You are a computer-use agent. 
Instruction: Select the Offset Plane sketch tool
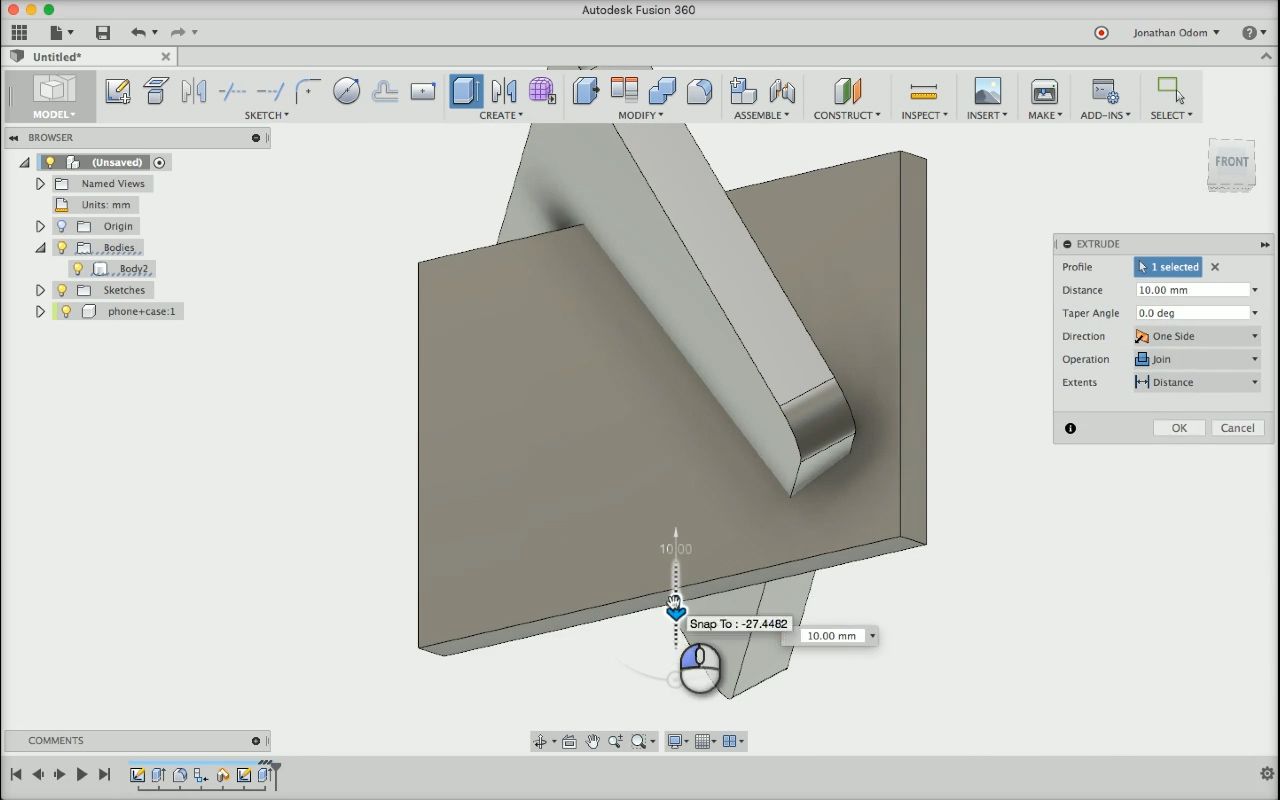click(156, 91)
